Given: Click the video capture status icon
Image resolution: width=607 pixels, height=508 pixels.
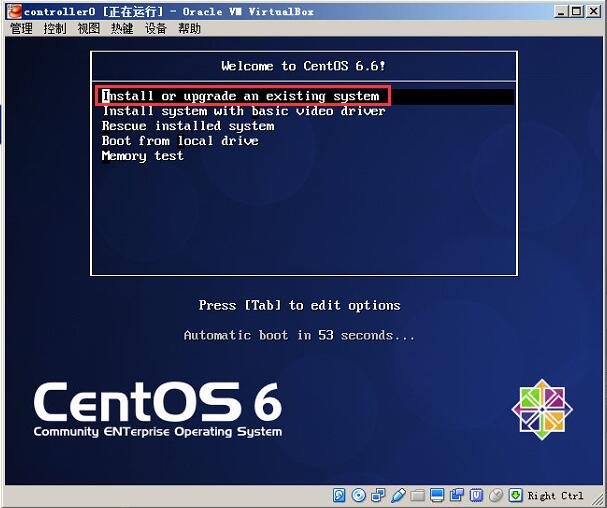Looking at the screenshot, I should (x=457, y=495).
